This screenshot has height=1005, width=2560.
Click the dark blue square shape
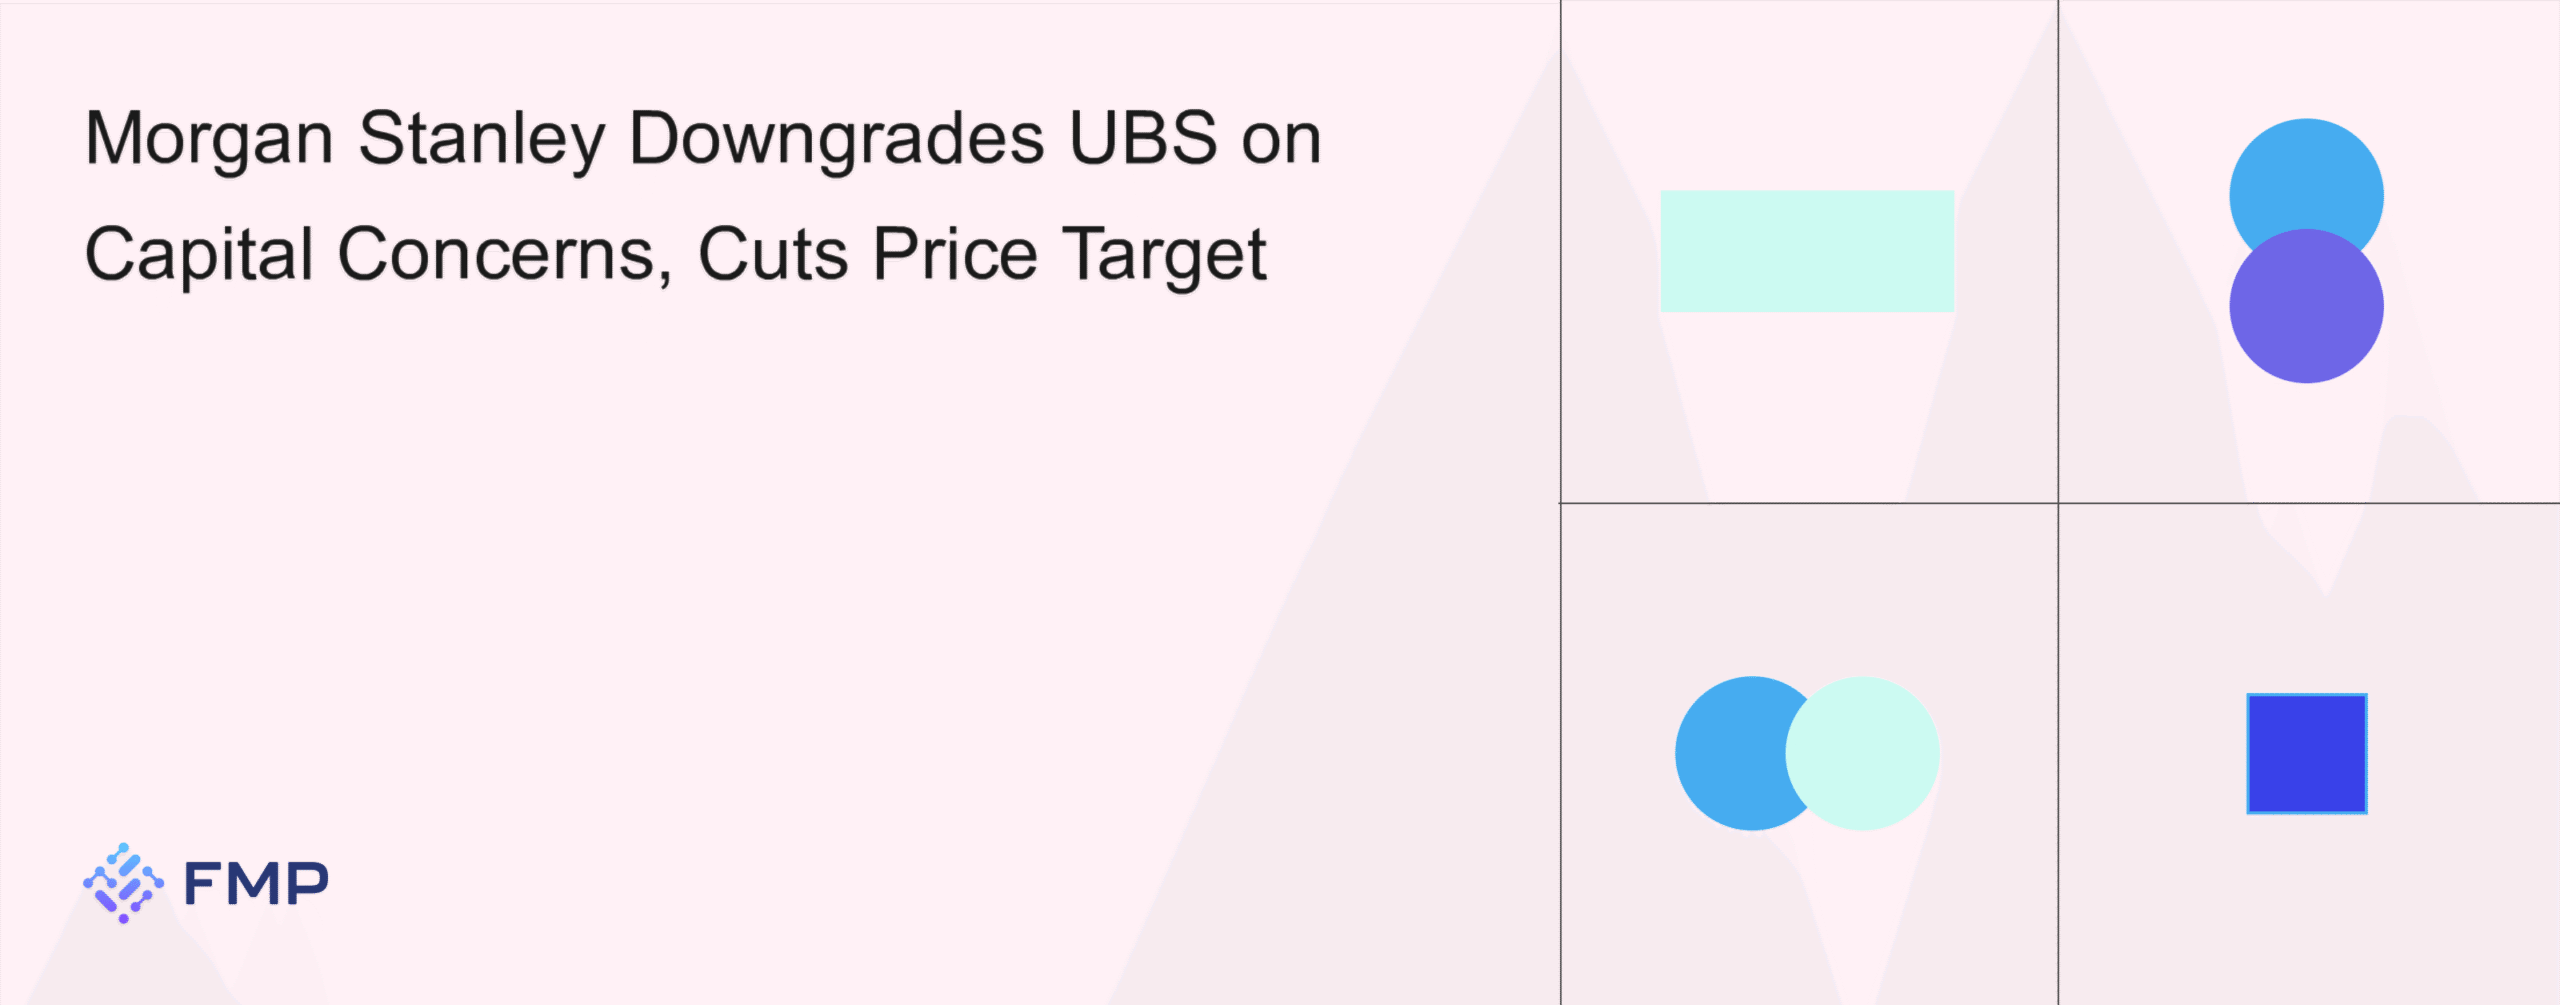[2306, 753]
